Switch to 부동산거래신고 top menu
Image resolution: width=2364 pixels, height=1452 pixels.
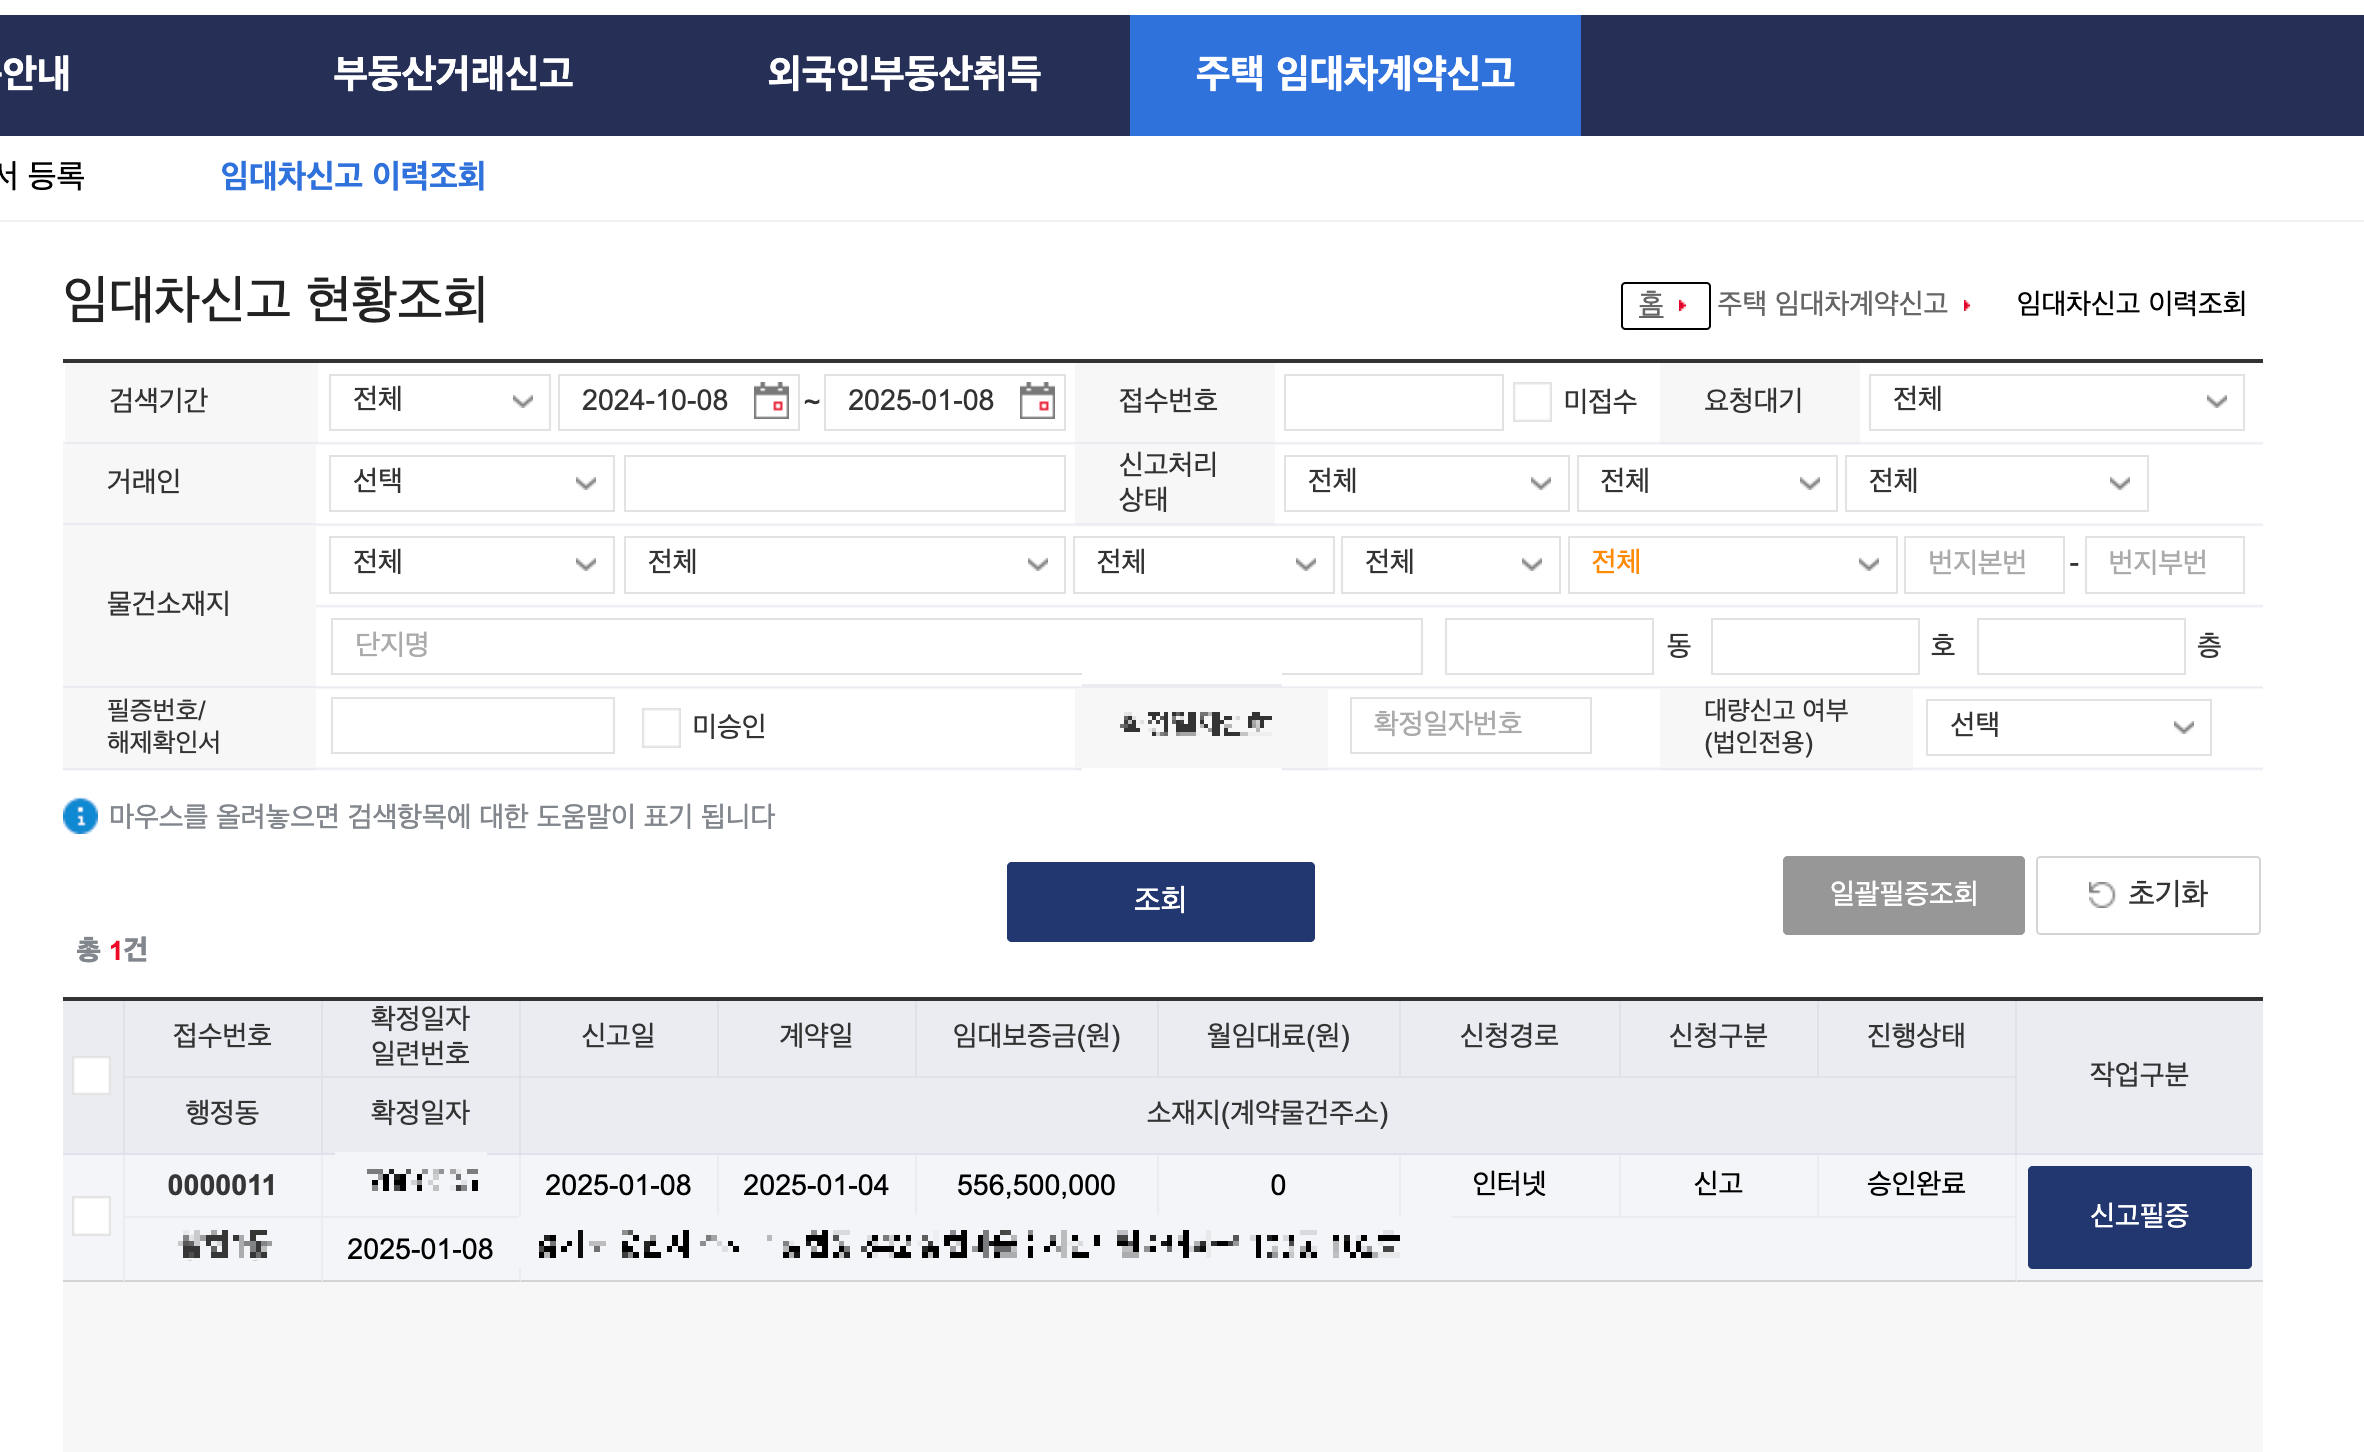pos(453,74)
